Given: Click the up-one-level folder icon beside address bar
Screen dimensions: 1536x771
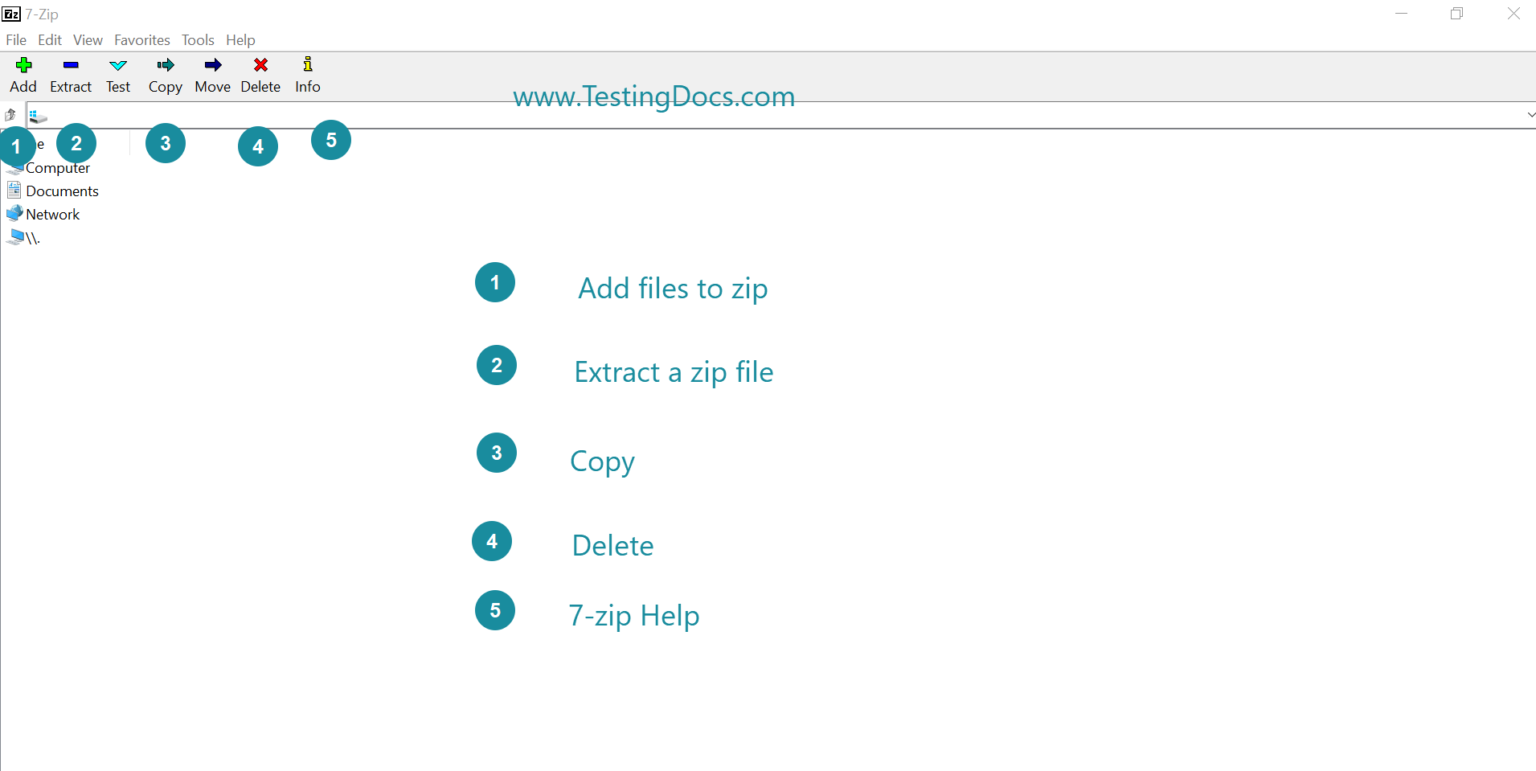Looking at the screenshot, I should click(x=10, y=114).
